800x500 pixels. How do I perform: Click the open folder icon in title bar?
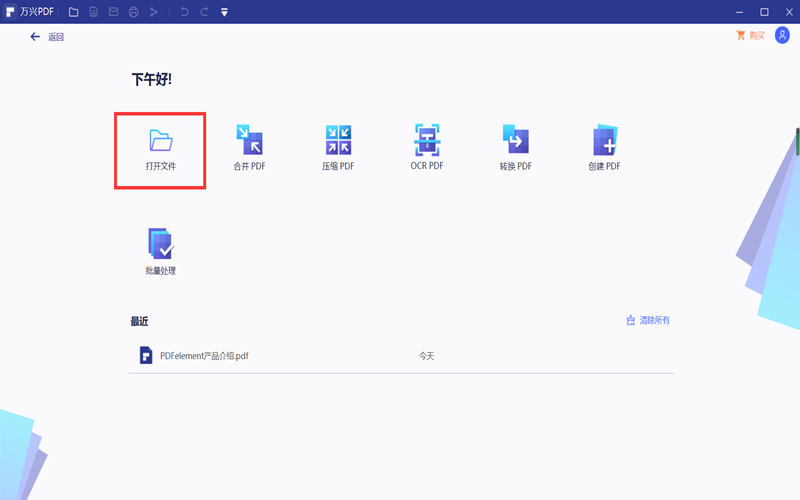tap(73, 12)
